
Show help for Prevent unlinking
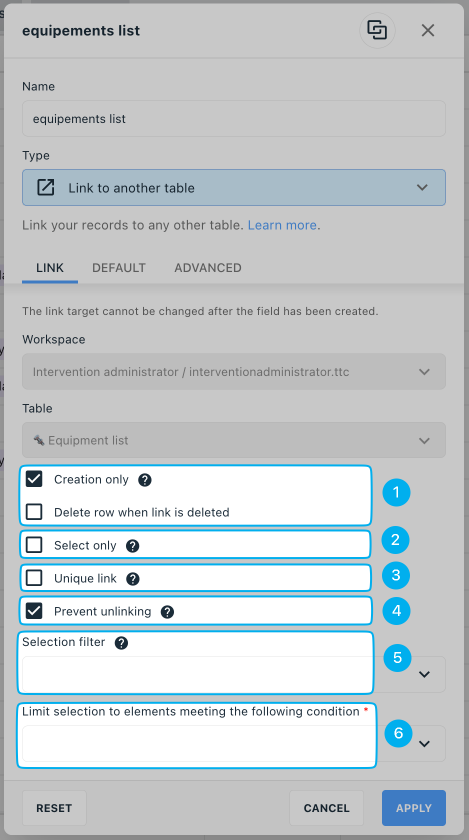(x=167, y=612)
